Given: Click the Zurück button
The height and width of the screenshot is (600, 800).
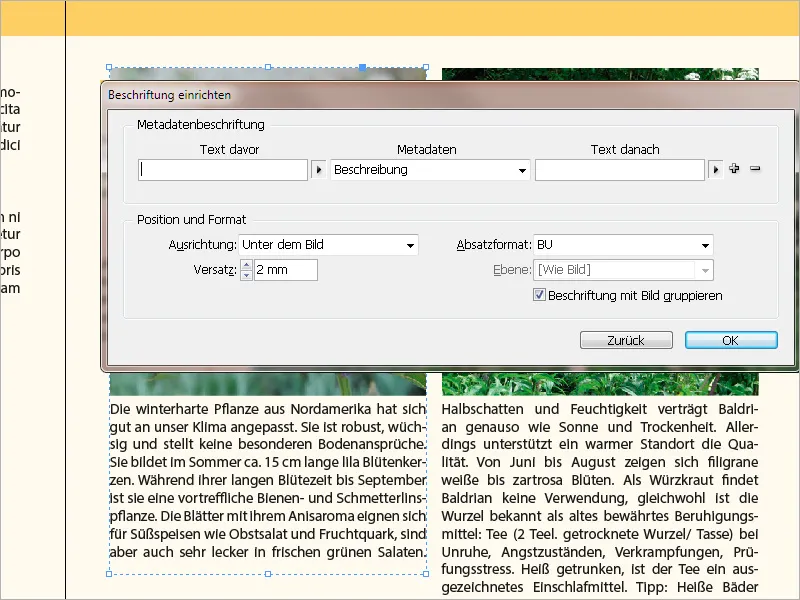Looking at the screenshot, I should coord(626,339).
